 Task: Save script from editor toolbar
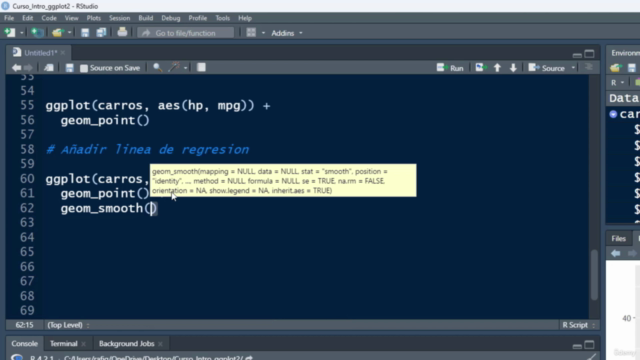pyautogui.click(x=69, y=68)
